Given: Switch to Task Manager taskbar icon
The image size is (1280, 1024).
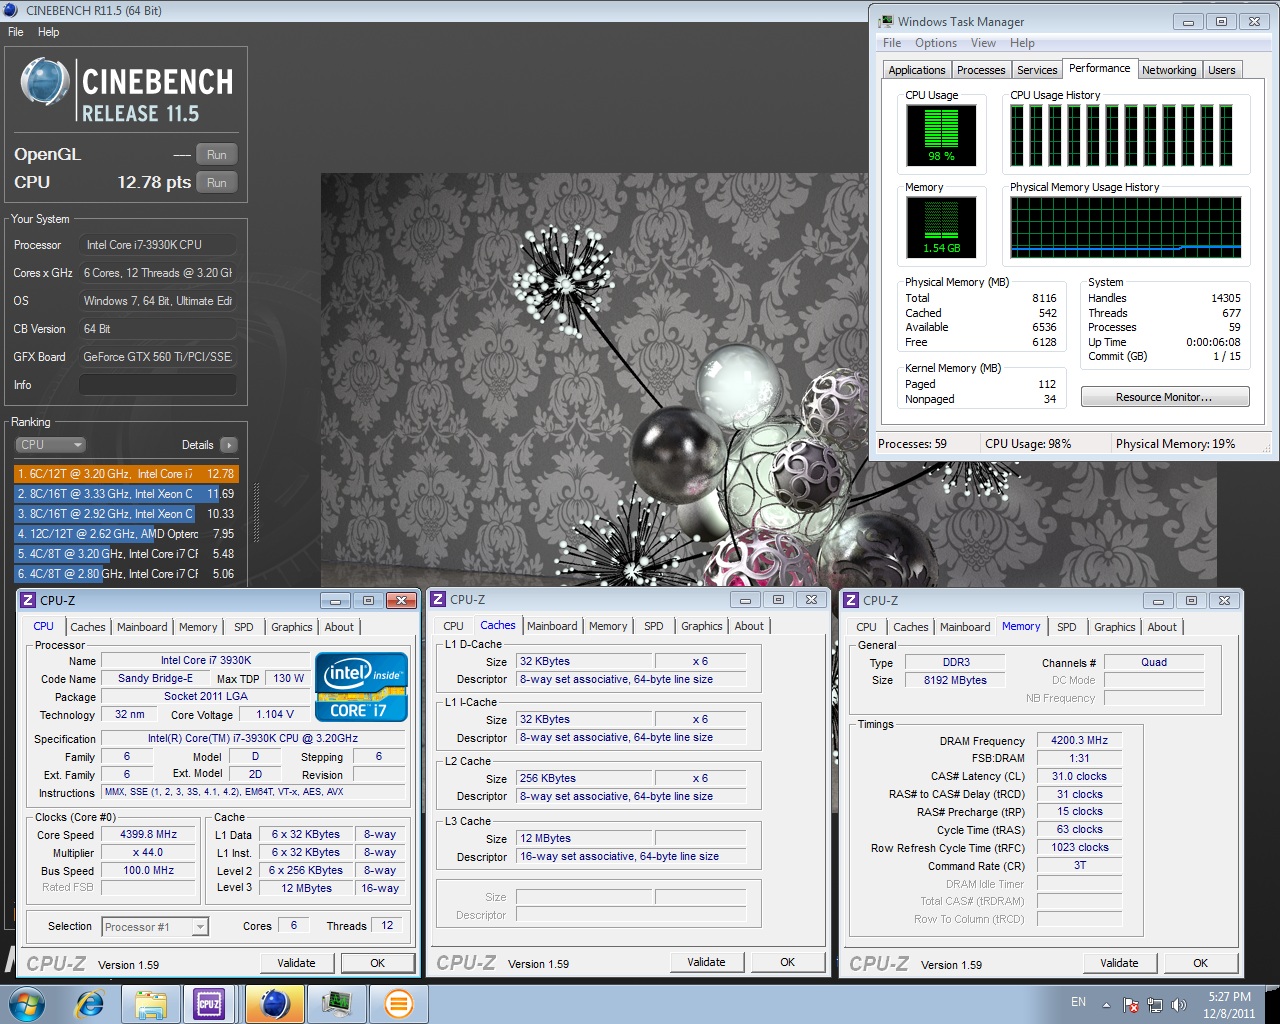Looking at the screenshot, I should [336, 1004].
